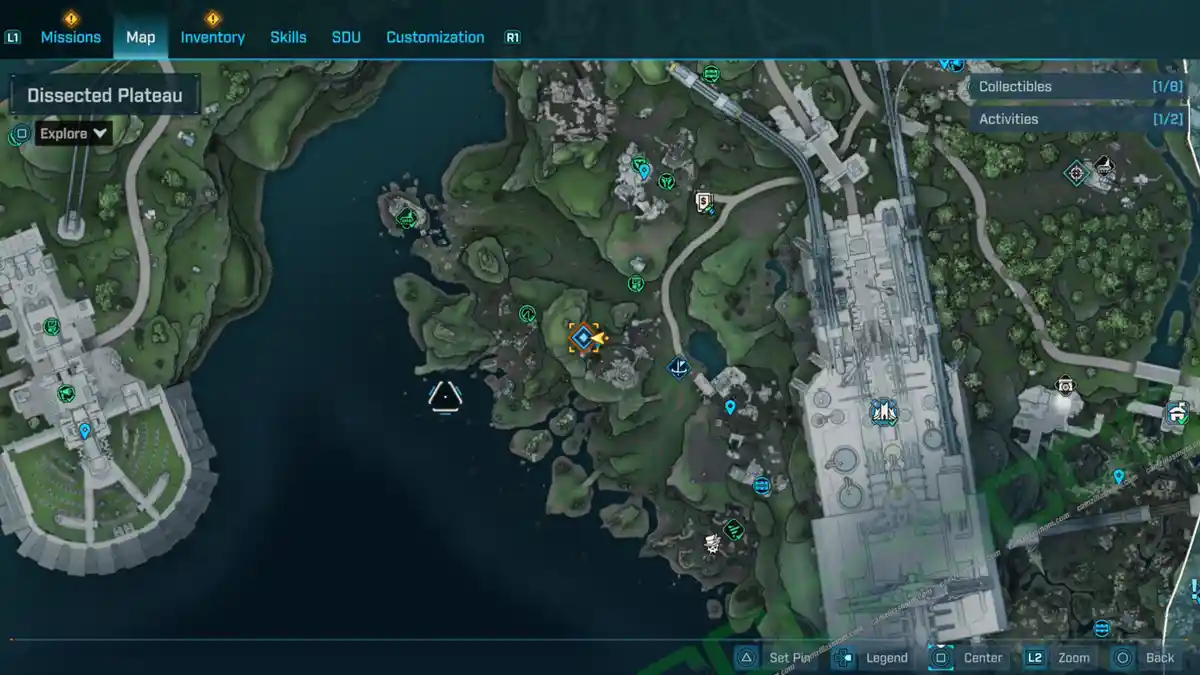Expand the Activities list
The width and height of the screenshot is (1200, 675).
tap(1079, 119)
